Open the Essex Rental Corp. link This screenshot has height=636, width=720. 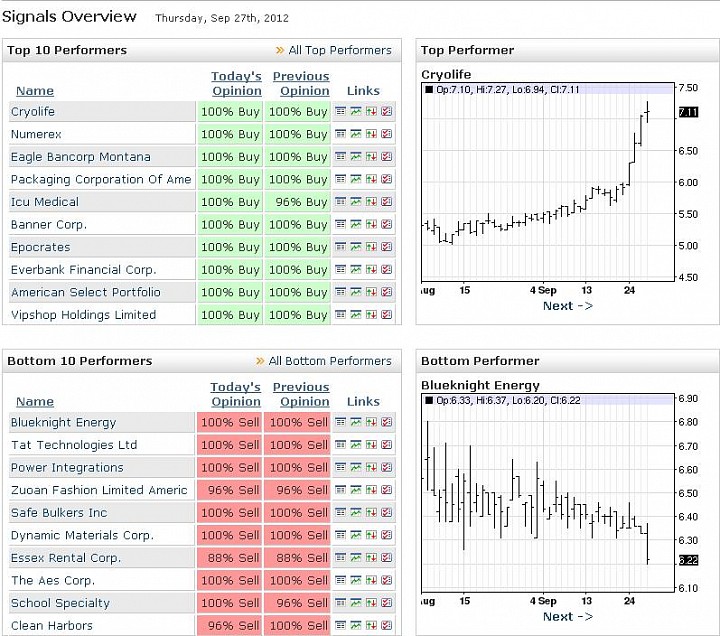coord(66,558)
